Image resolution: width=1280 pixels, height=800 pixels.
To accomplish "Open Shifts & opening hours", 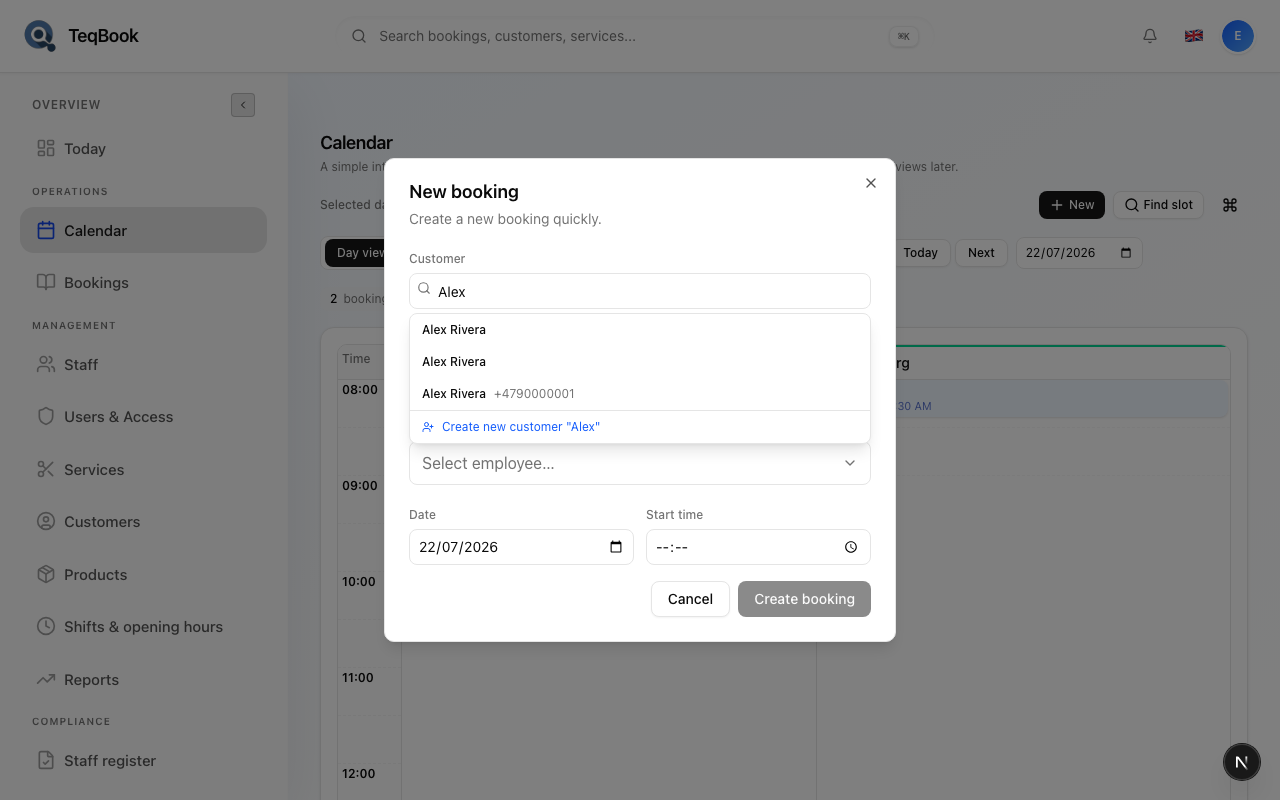I will tap(143, 627).
